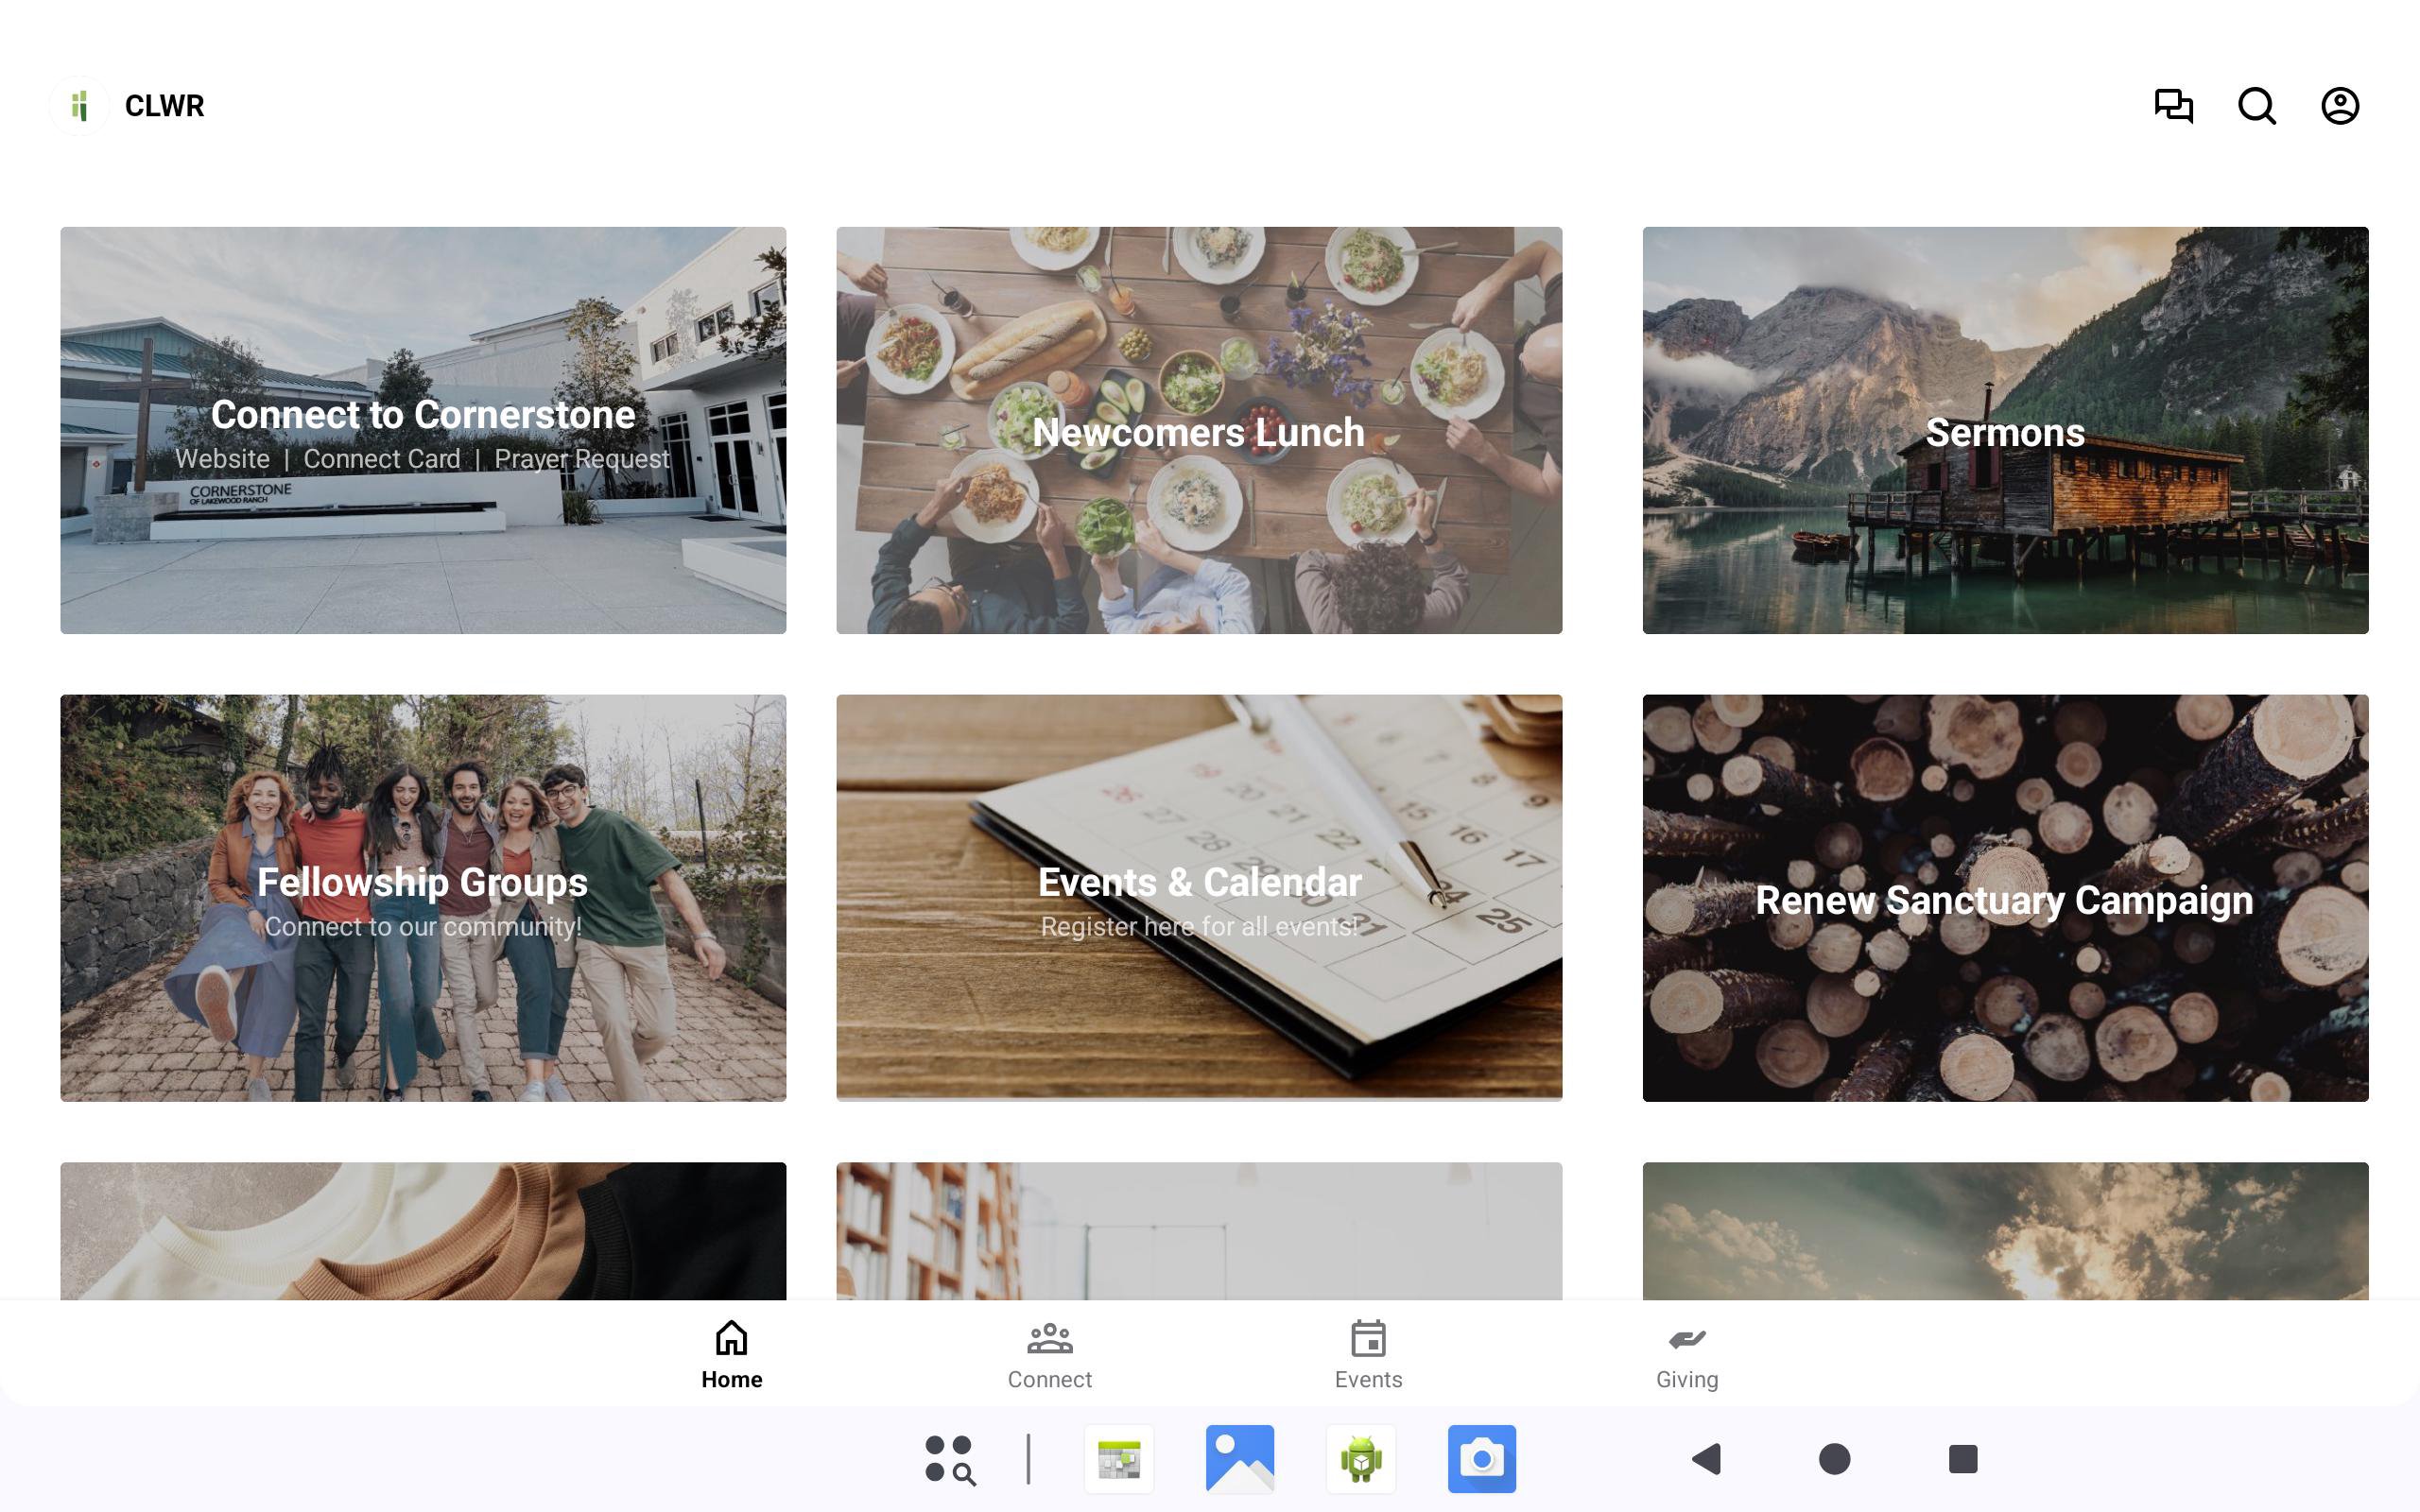The width and height of the screenshot is (2420, 1512).
Task: Open Fellowship Groups card
Action: coord(422,898)
